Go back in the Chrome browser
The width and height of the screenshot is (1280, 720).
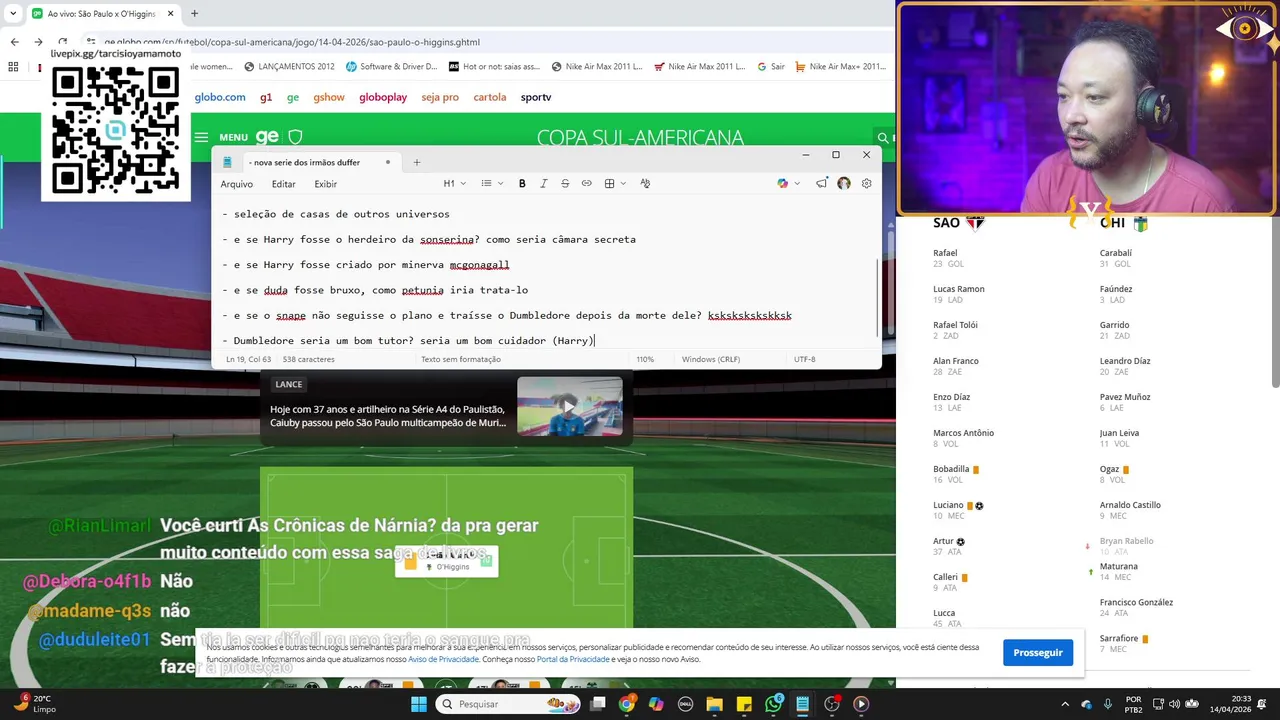point(14,42)
